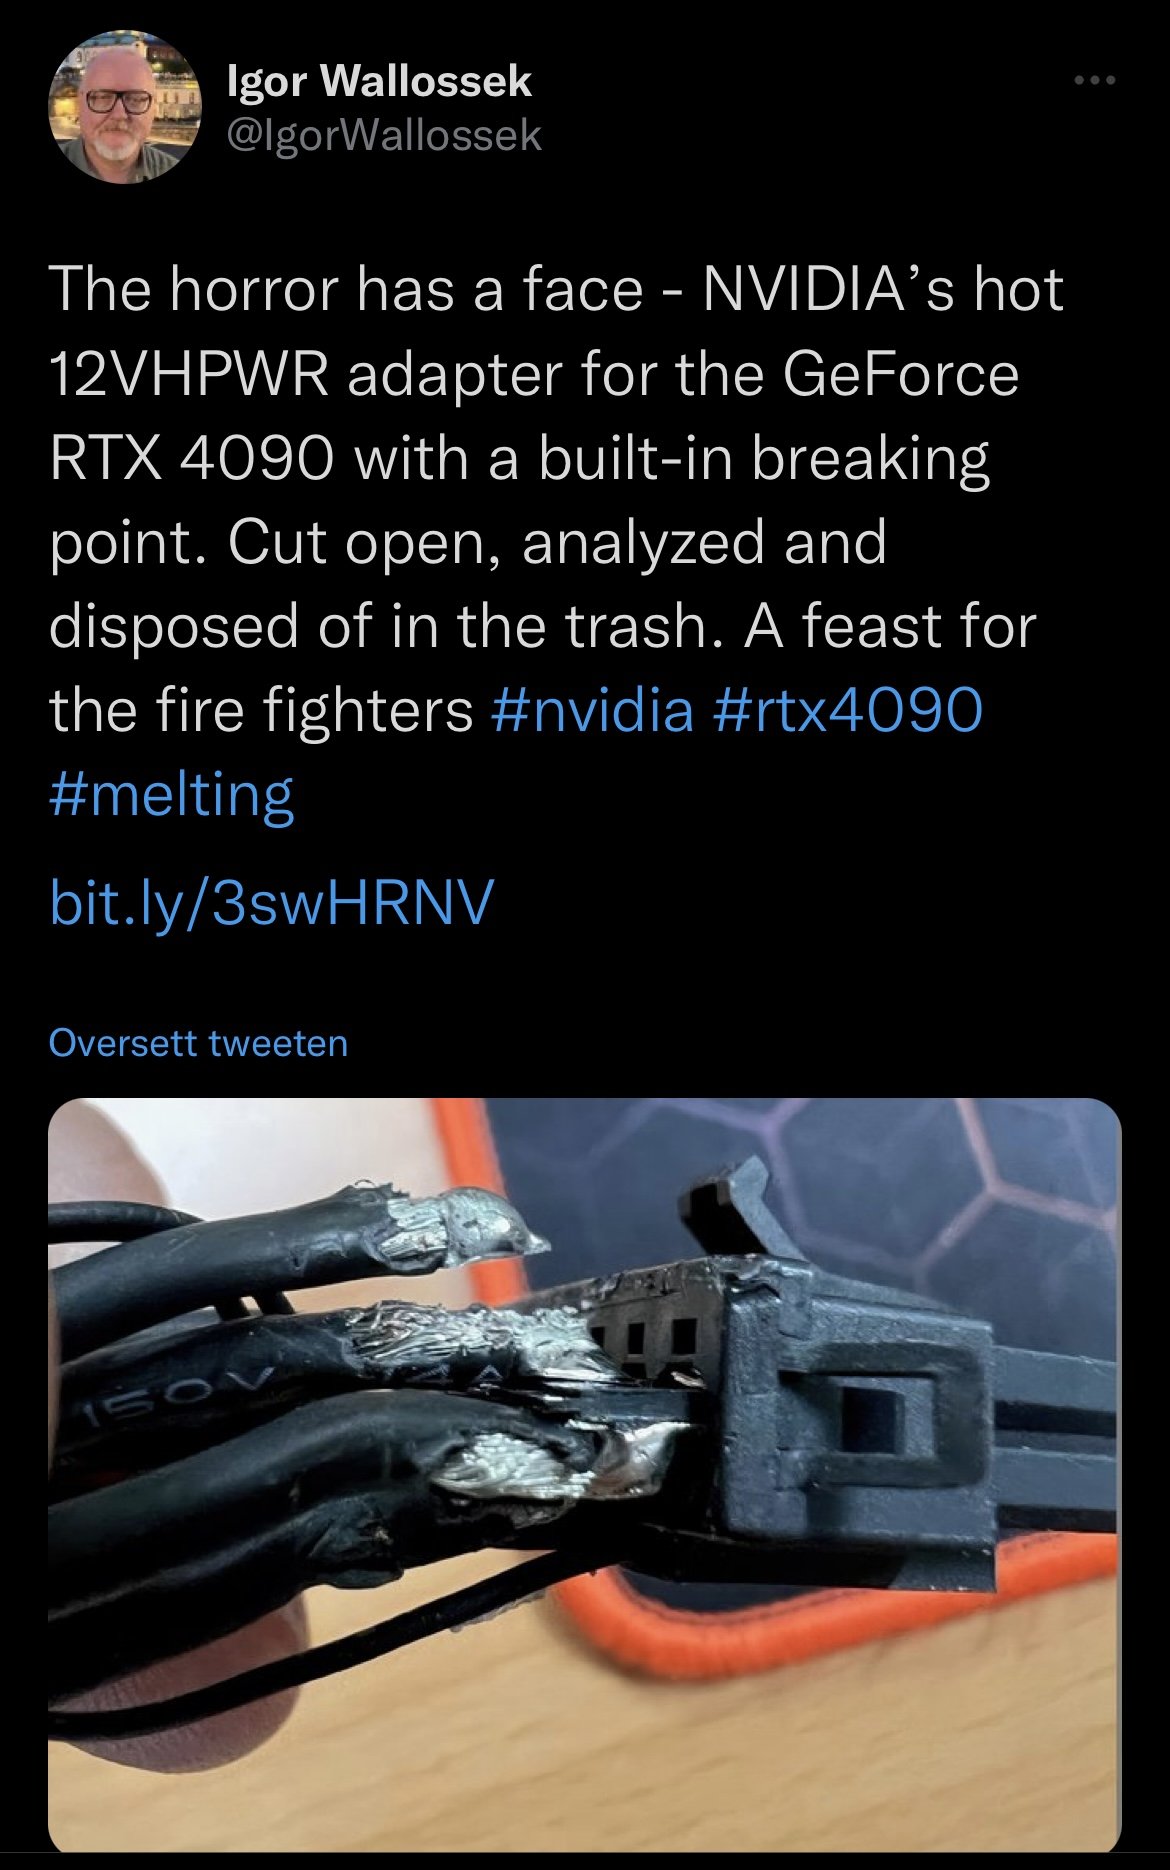Open the three-dot more options menu
Image resolution: width=1170 pixels, height=1870 pixels.
pyautogui.click(x=1095, y=81)
